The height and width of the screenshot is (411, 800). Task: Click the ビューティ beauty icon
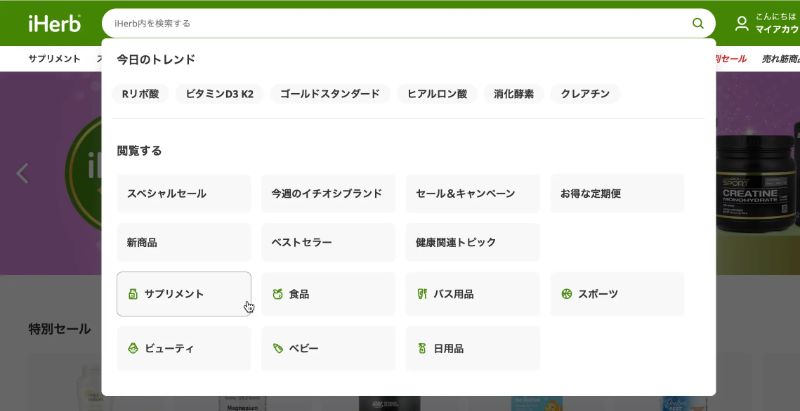click(x=133, y=348)
